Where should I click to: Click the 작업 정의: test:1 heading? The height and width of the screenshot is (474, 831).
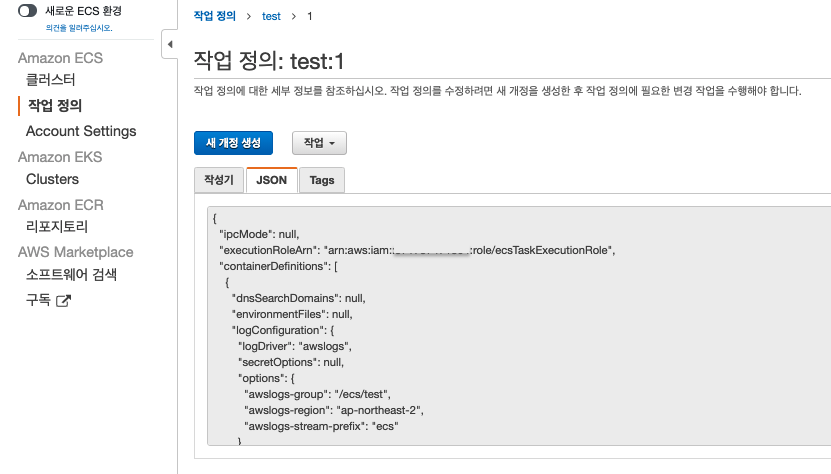point(269,61)
